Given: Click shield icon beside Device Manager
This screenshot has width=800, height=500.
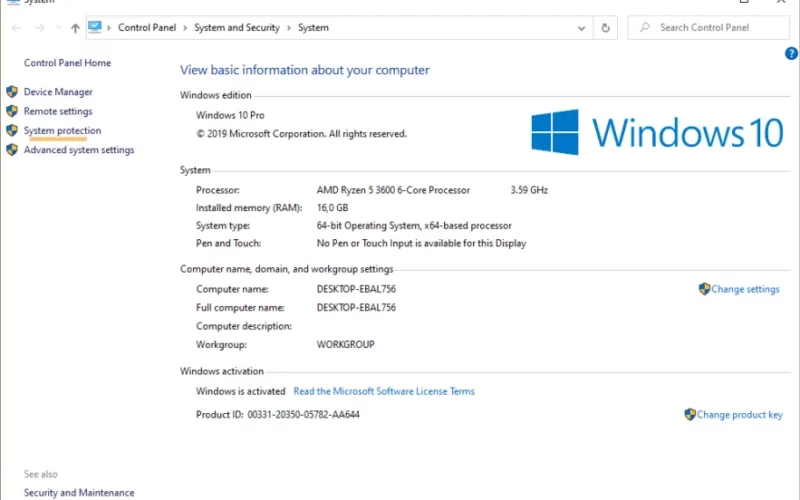Looking at the screenshot, I should (12, 92).
